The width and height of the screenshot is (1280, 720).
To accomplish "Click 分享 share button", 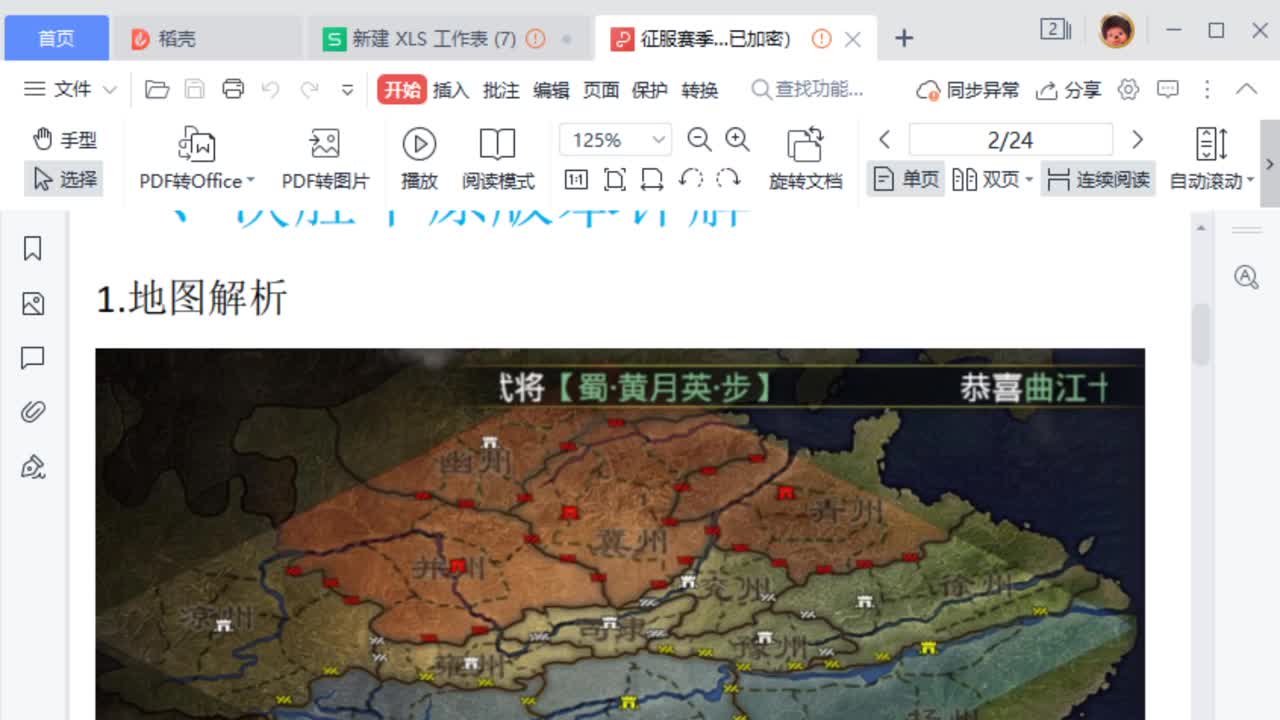I will (1068, 90).
